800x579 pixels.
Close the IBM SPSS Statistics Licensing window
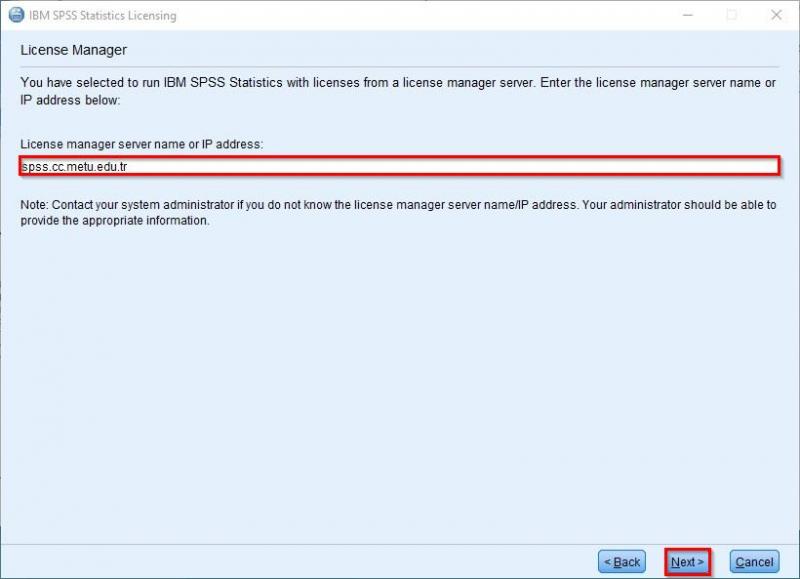[776, 15]
